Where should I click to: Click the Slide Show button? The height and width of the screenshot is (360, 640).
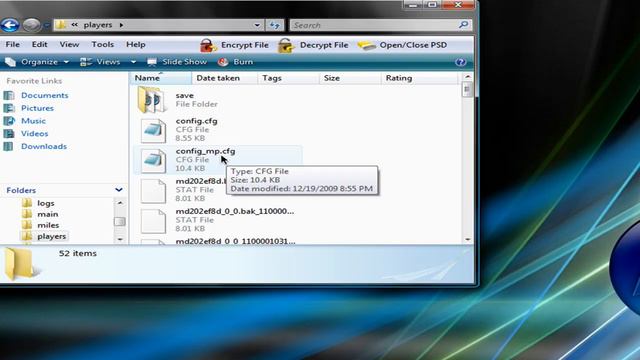click(x=177, y=62)
